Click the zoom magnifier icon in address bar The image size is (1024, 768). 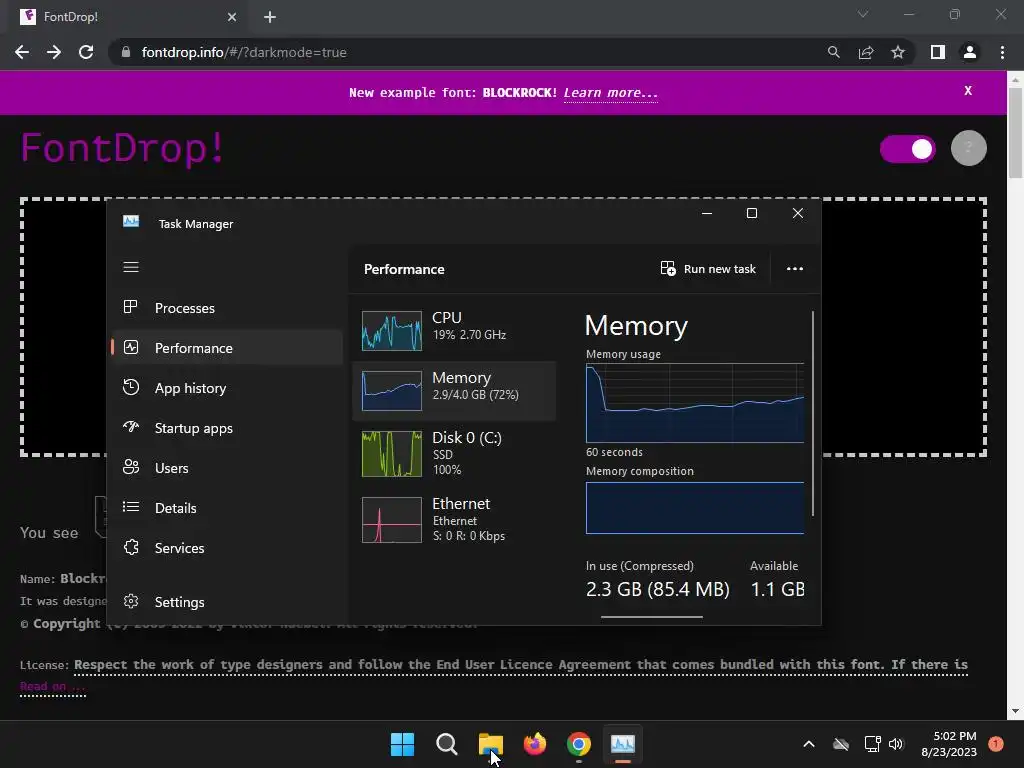click(833, 52)
